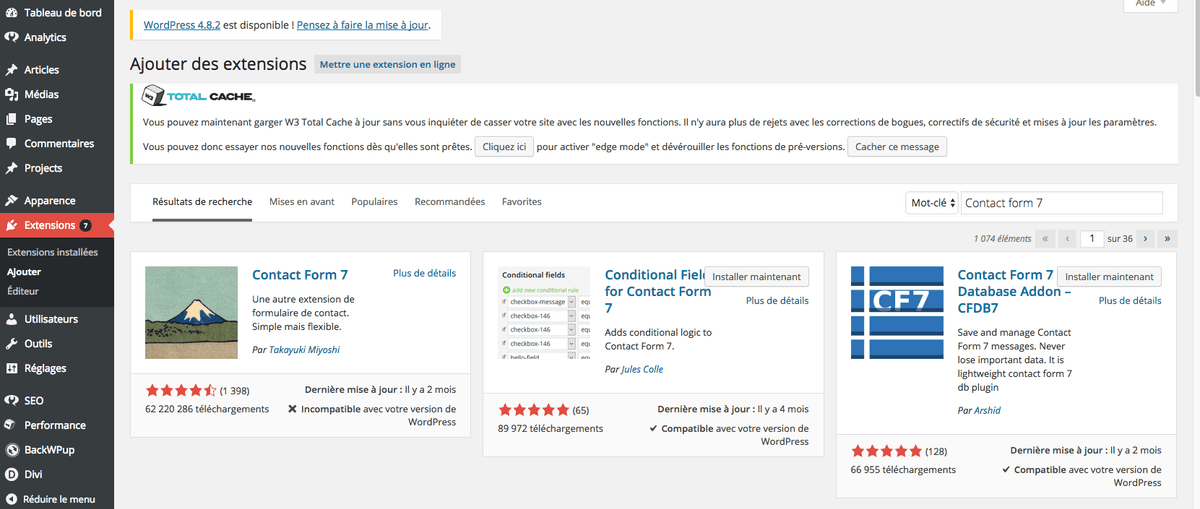Click the Médias icon in sidebar
Viewport: 1200px width, 509px height.
point(11,95)
